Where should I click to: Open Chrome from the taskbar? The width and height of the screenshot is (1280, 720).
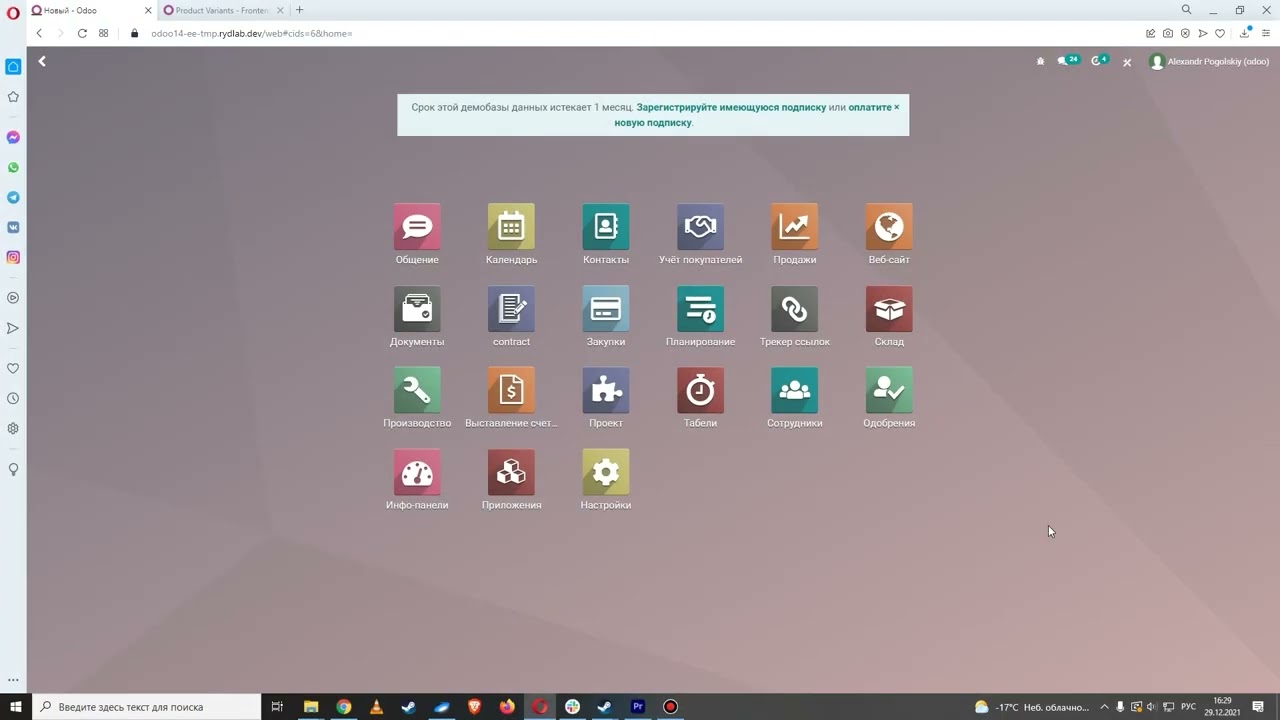tap(343, 707)
